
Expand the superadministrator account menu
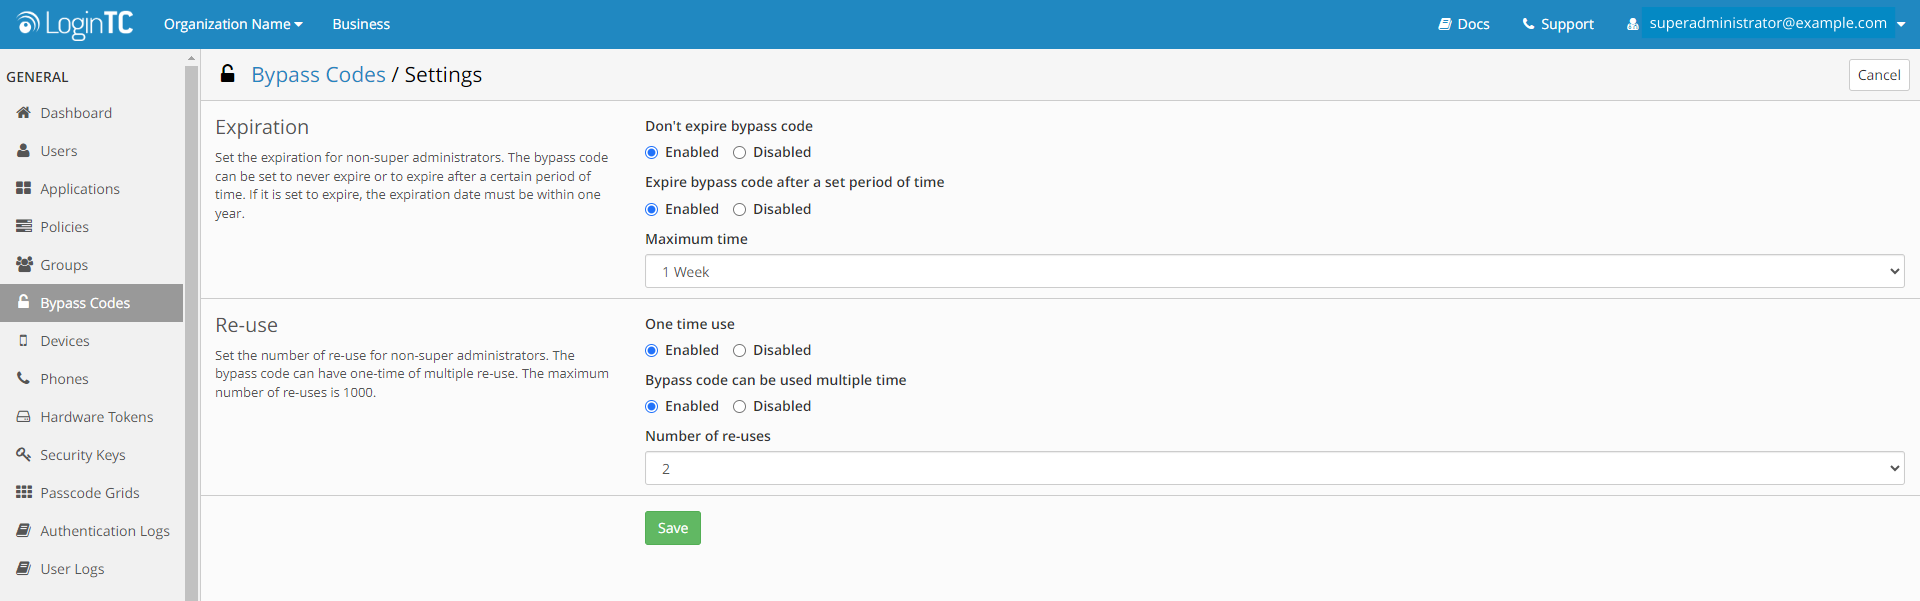(x=1776, y=23)
